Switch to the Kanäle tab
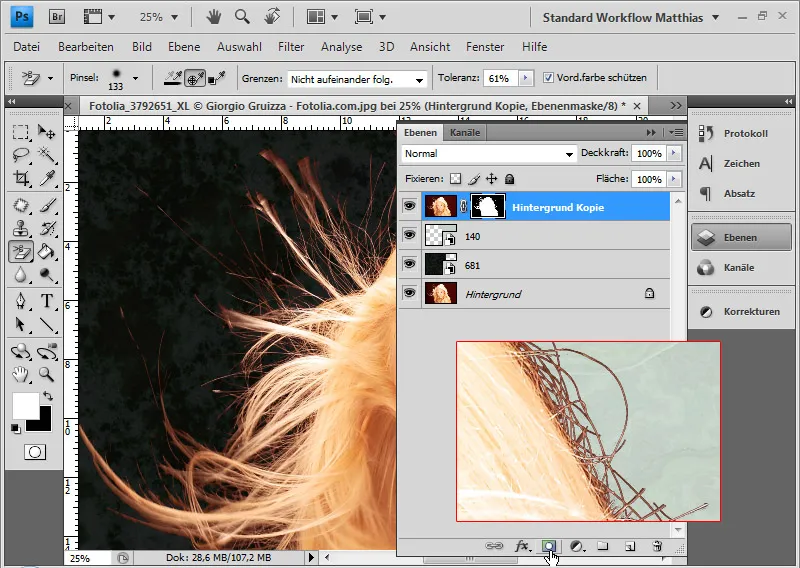This screenshot has width=800, height=568. coord(465,133)
